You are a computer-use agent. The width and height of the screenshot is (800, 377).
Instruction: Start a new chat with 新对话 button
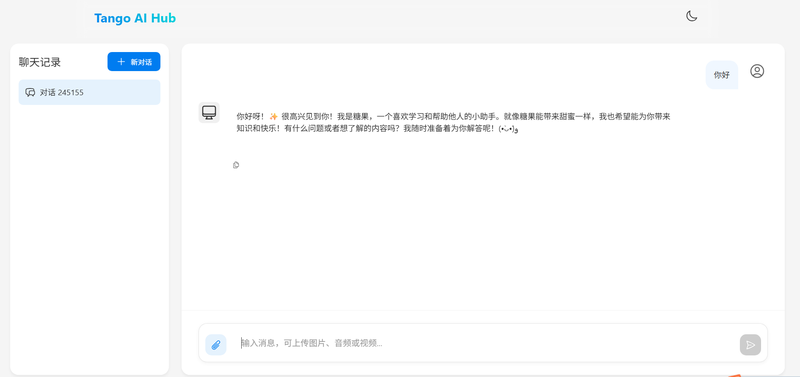(x=134, y=62)
